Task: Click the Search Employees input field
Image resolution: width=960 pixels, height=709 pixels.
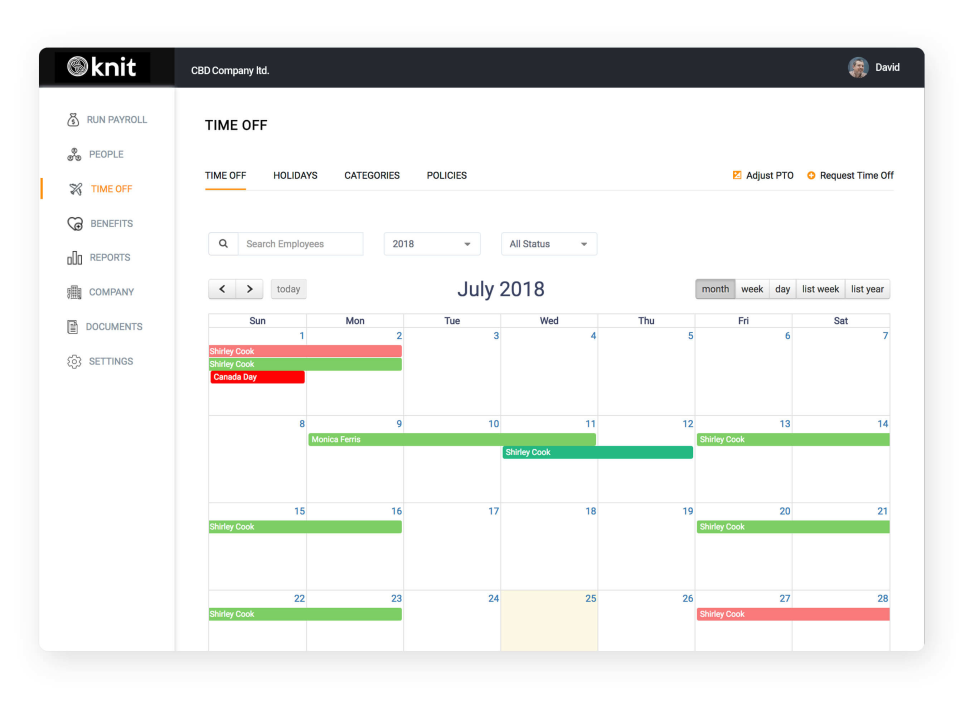Action: [300, 243]
